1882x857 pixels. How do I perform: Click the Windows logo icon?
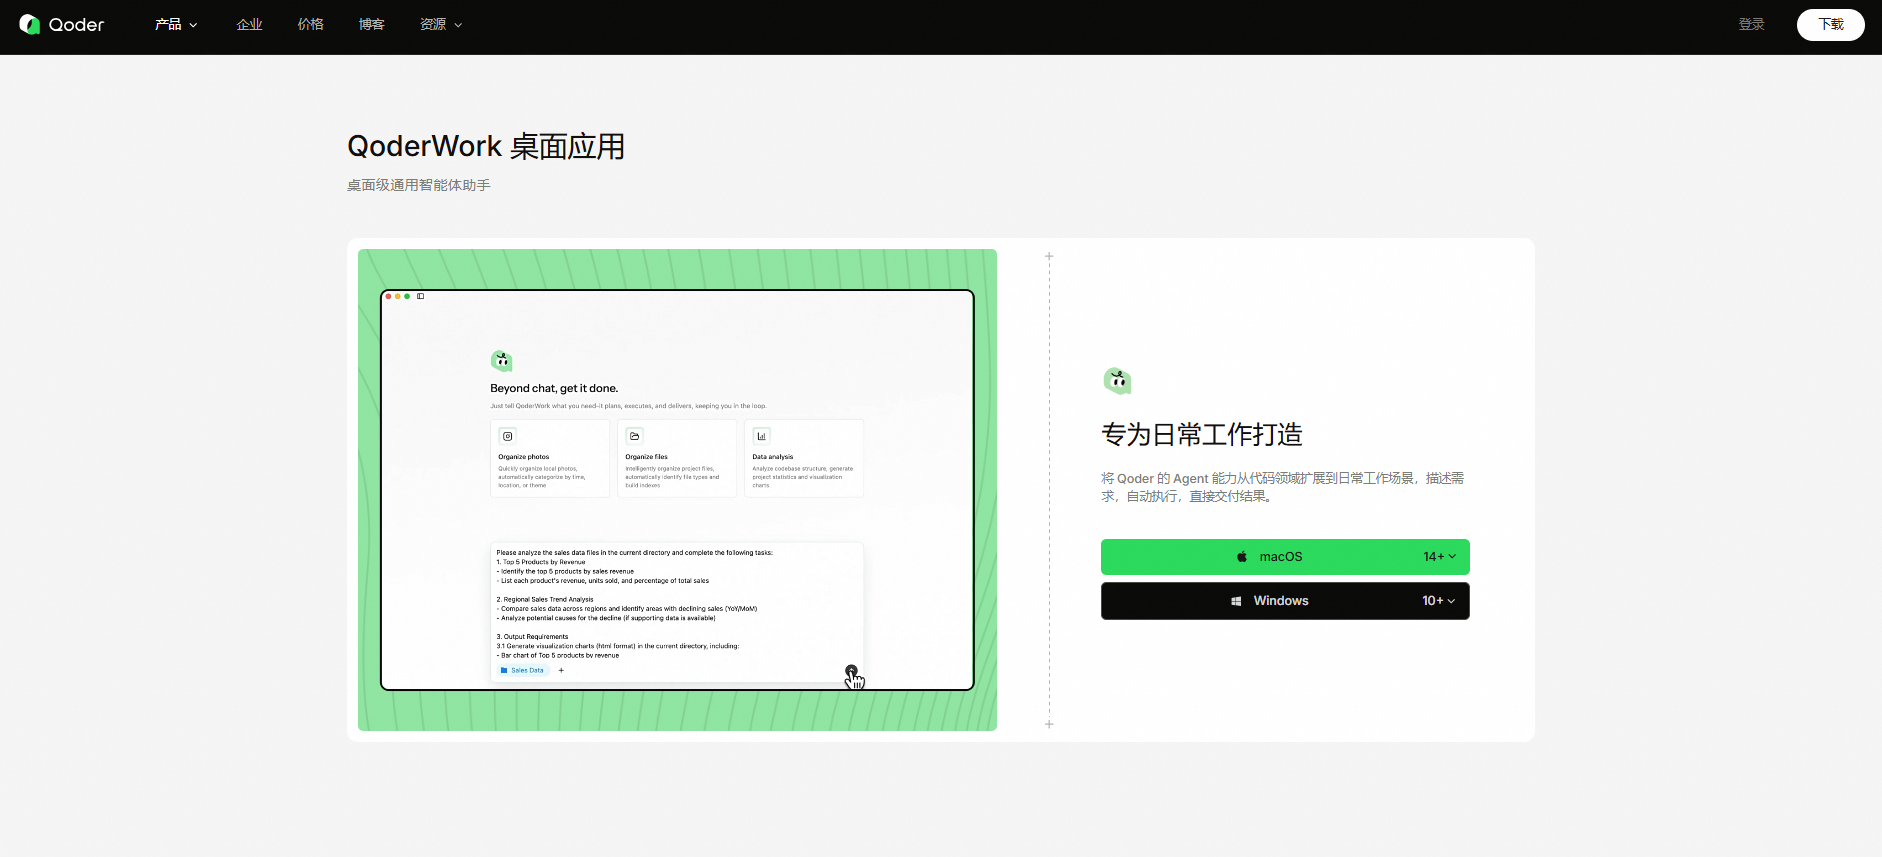point(1236,601)
